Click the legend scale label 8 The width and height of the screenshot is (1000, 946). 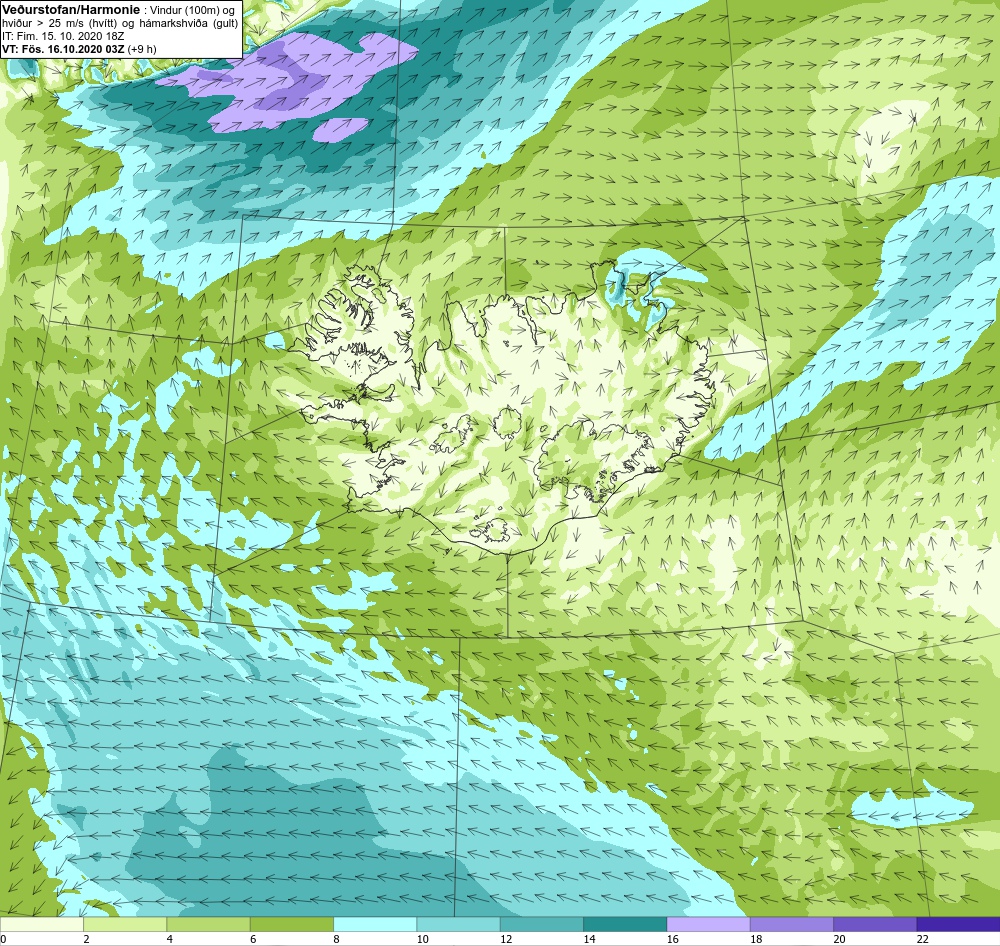tap(336, 939)
